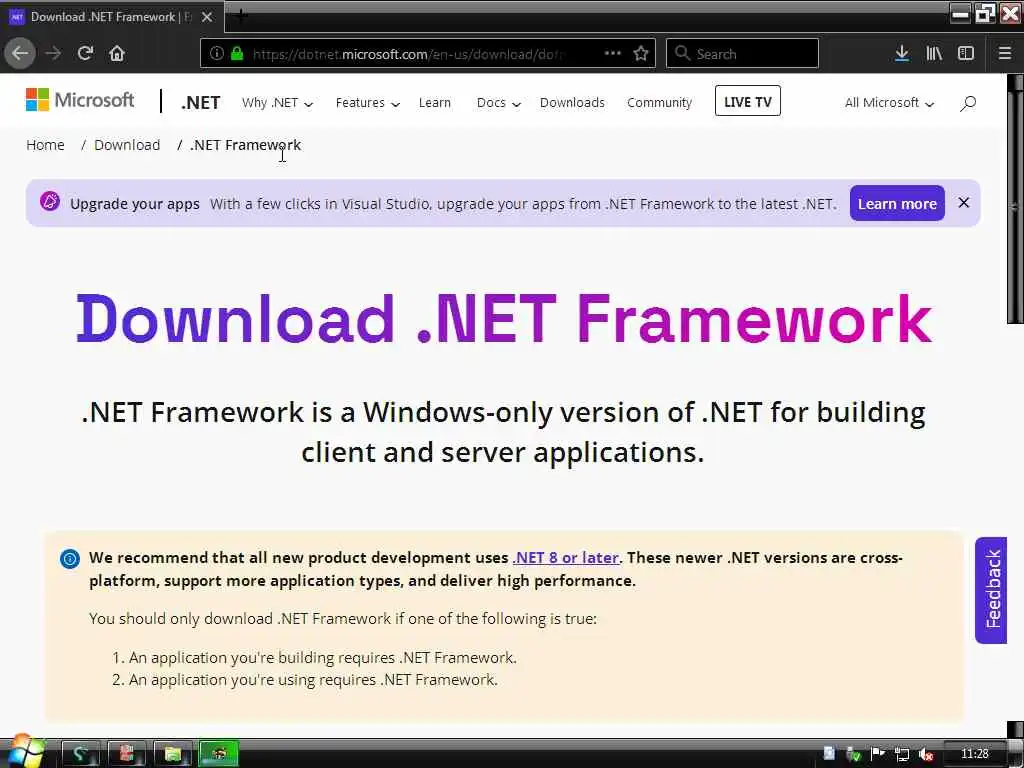
Task: Click the browser forward arrow
Action: (x=53, y=54)
